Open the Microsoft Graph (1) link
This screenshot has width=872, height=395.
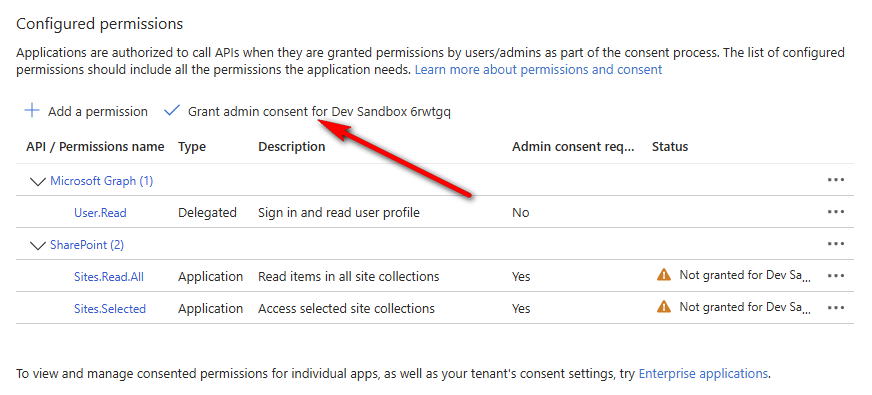pyautogui.click(x=102, y=181)
